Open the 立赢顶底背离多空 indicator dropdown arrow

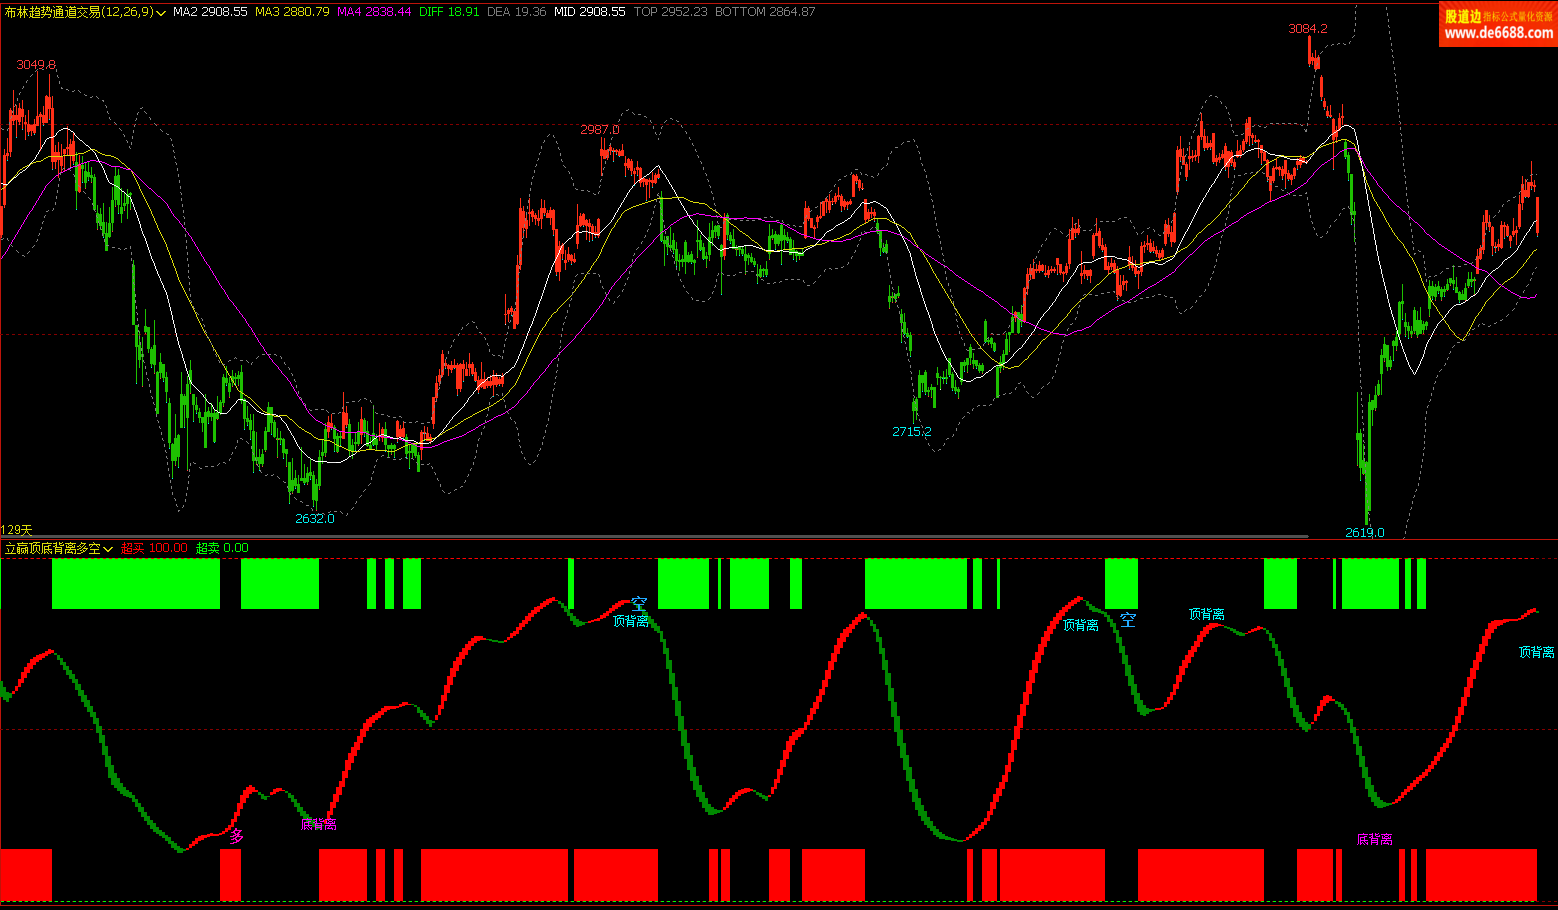(x=108, y=549)
